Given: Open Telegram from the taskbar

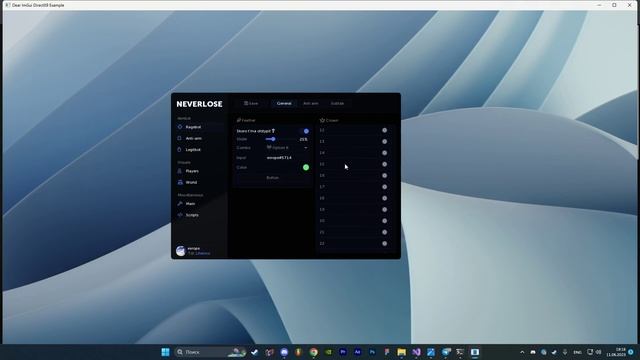Looking at the screenshot, I should [x=446, y=352].
